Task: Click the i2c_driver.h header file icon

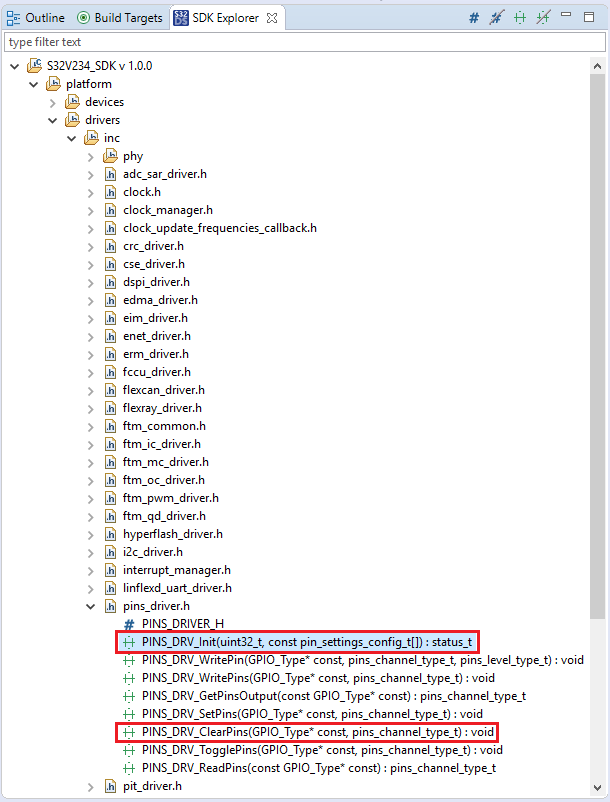Action: 110,552
